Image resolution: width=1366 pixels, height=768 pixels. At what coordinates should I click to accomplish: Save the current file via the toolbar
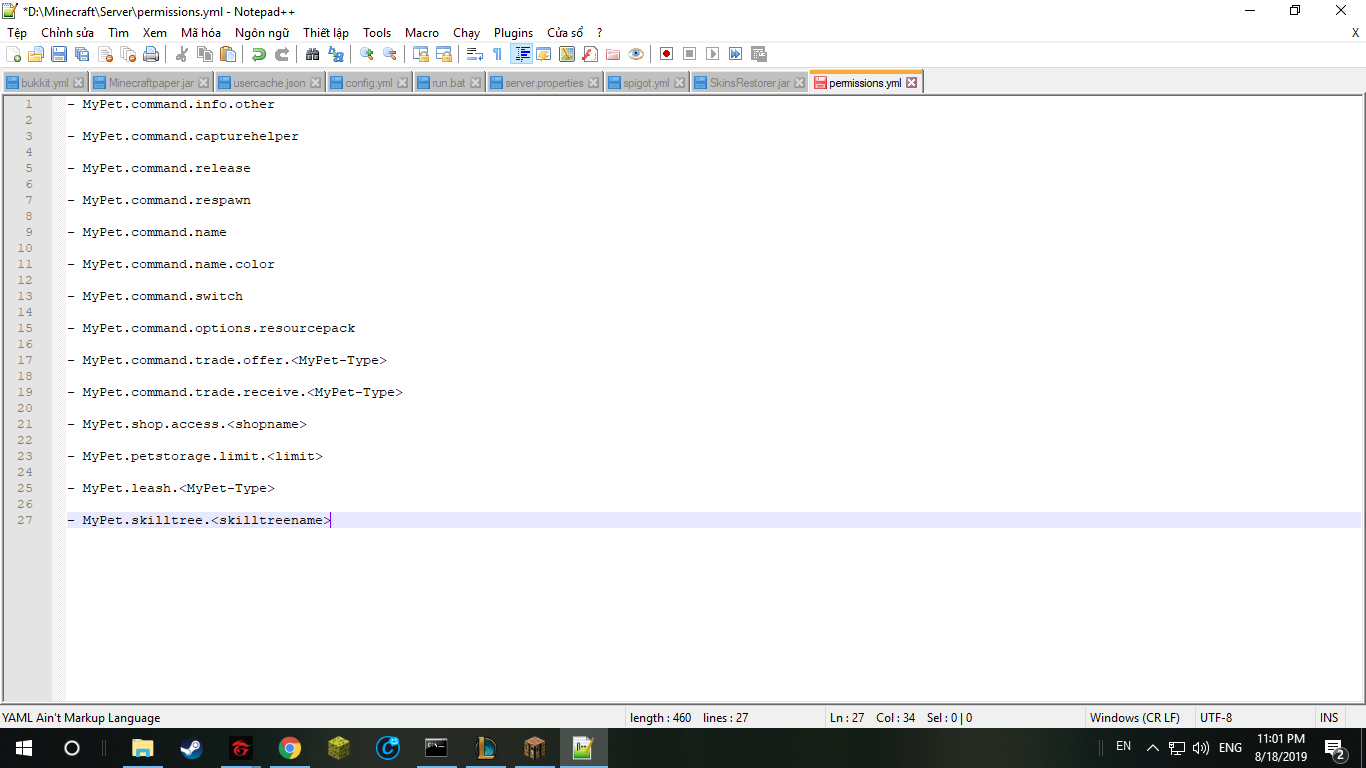[x=59, y=54]
